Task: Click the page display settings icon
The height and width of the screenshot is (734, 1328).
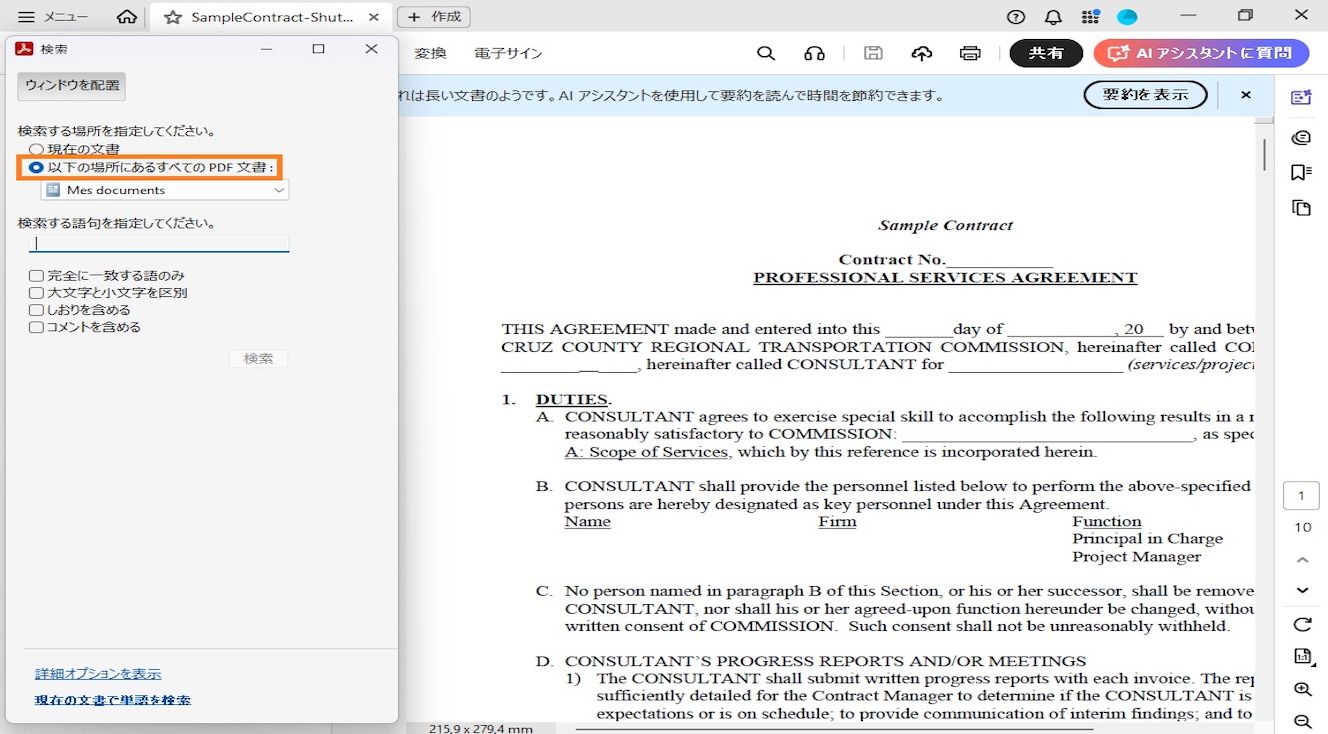Action: pos(1302,657)
